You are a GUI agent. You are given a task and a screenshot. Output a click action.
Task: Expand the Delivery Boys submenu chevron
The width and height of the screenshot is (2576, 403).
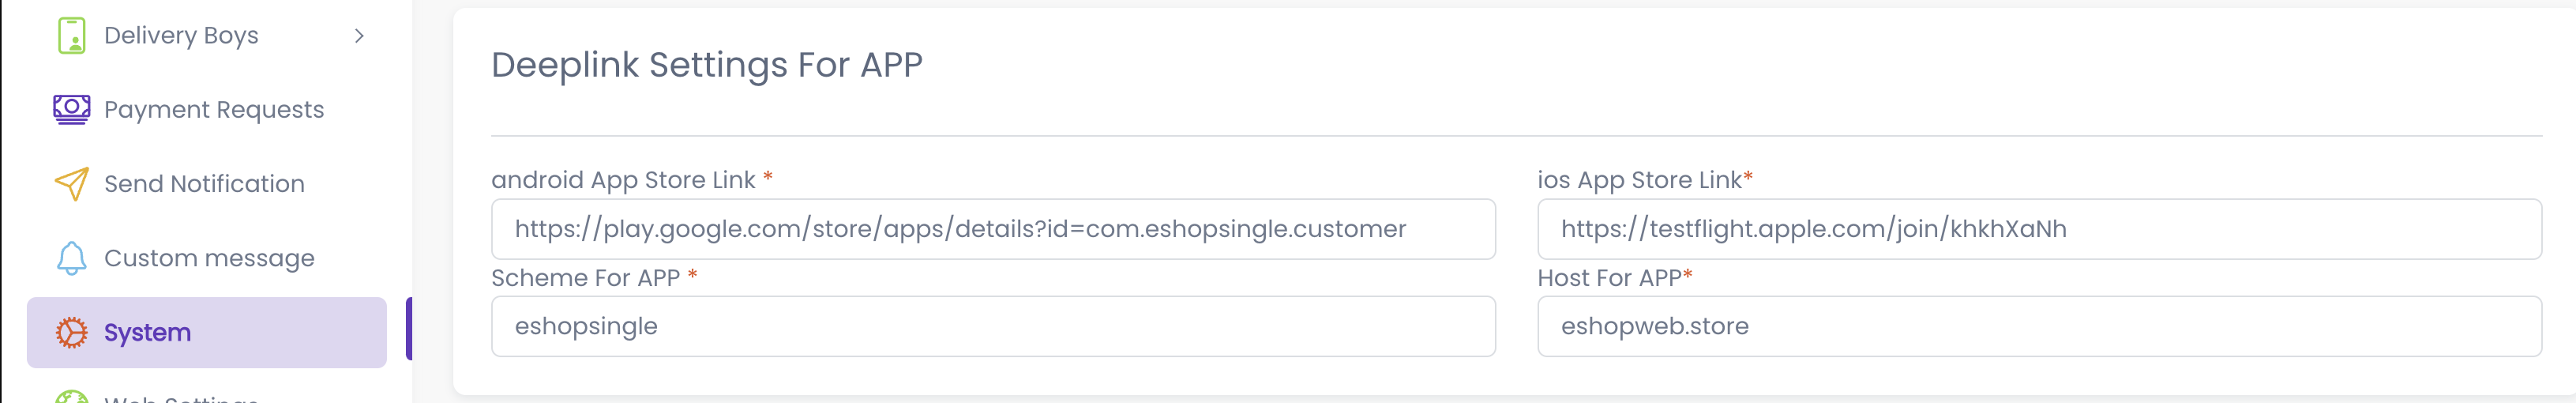(359, 36)
